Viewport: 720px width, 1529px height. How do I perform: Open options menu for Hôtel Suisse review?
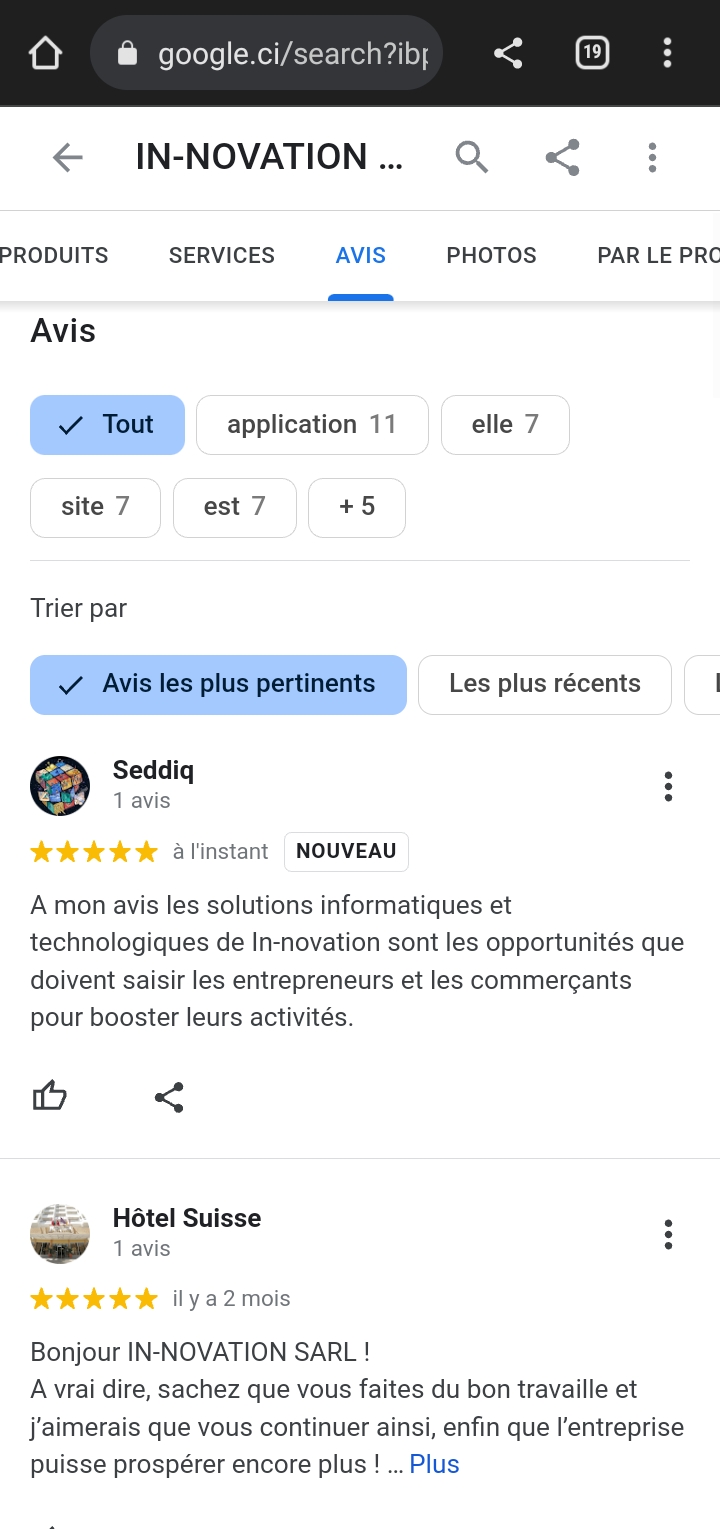tap(668, 1235)
